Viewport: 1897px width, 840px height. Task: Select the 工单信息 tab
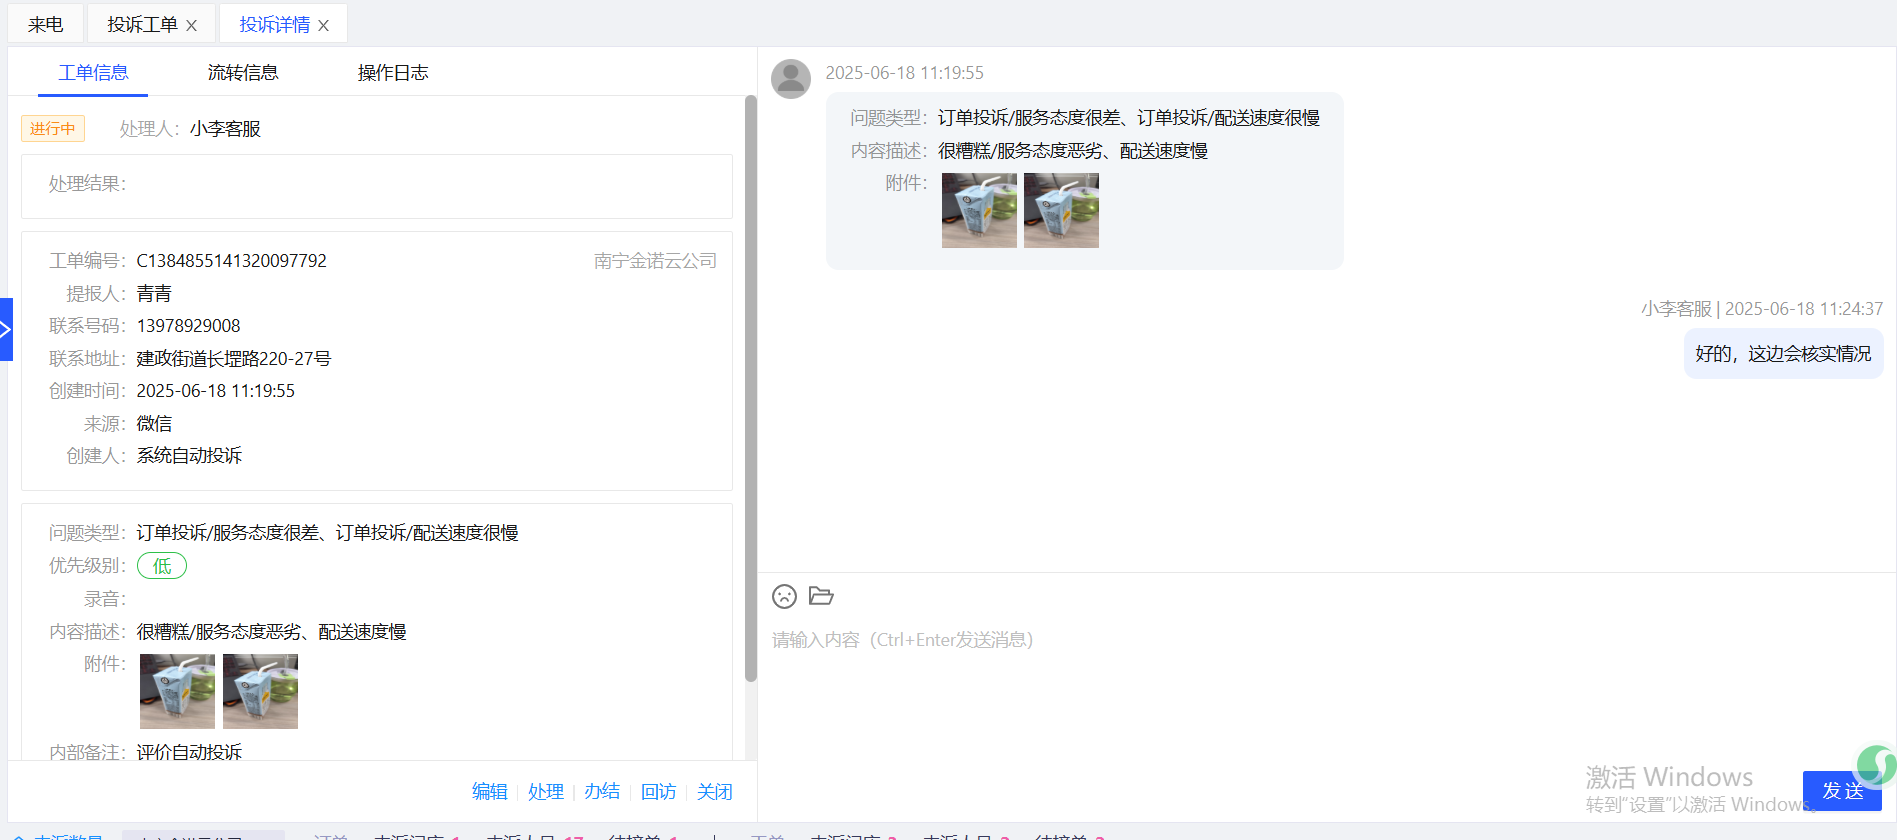click(93, 73)
